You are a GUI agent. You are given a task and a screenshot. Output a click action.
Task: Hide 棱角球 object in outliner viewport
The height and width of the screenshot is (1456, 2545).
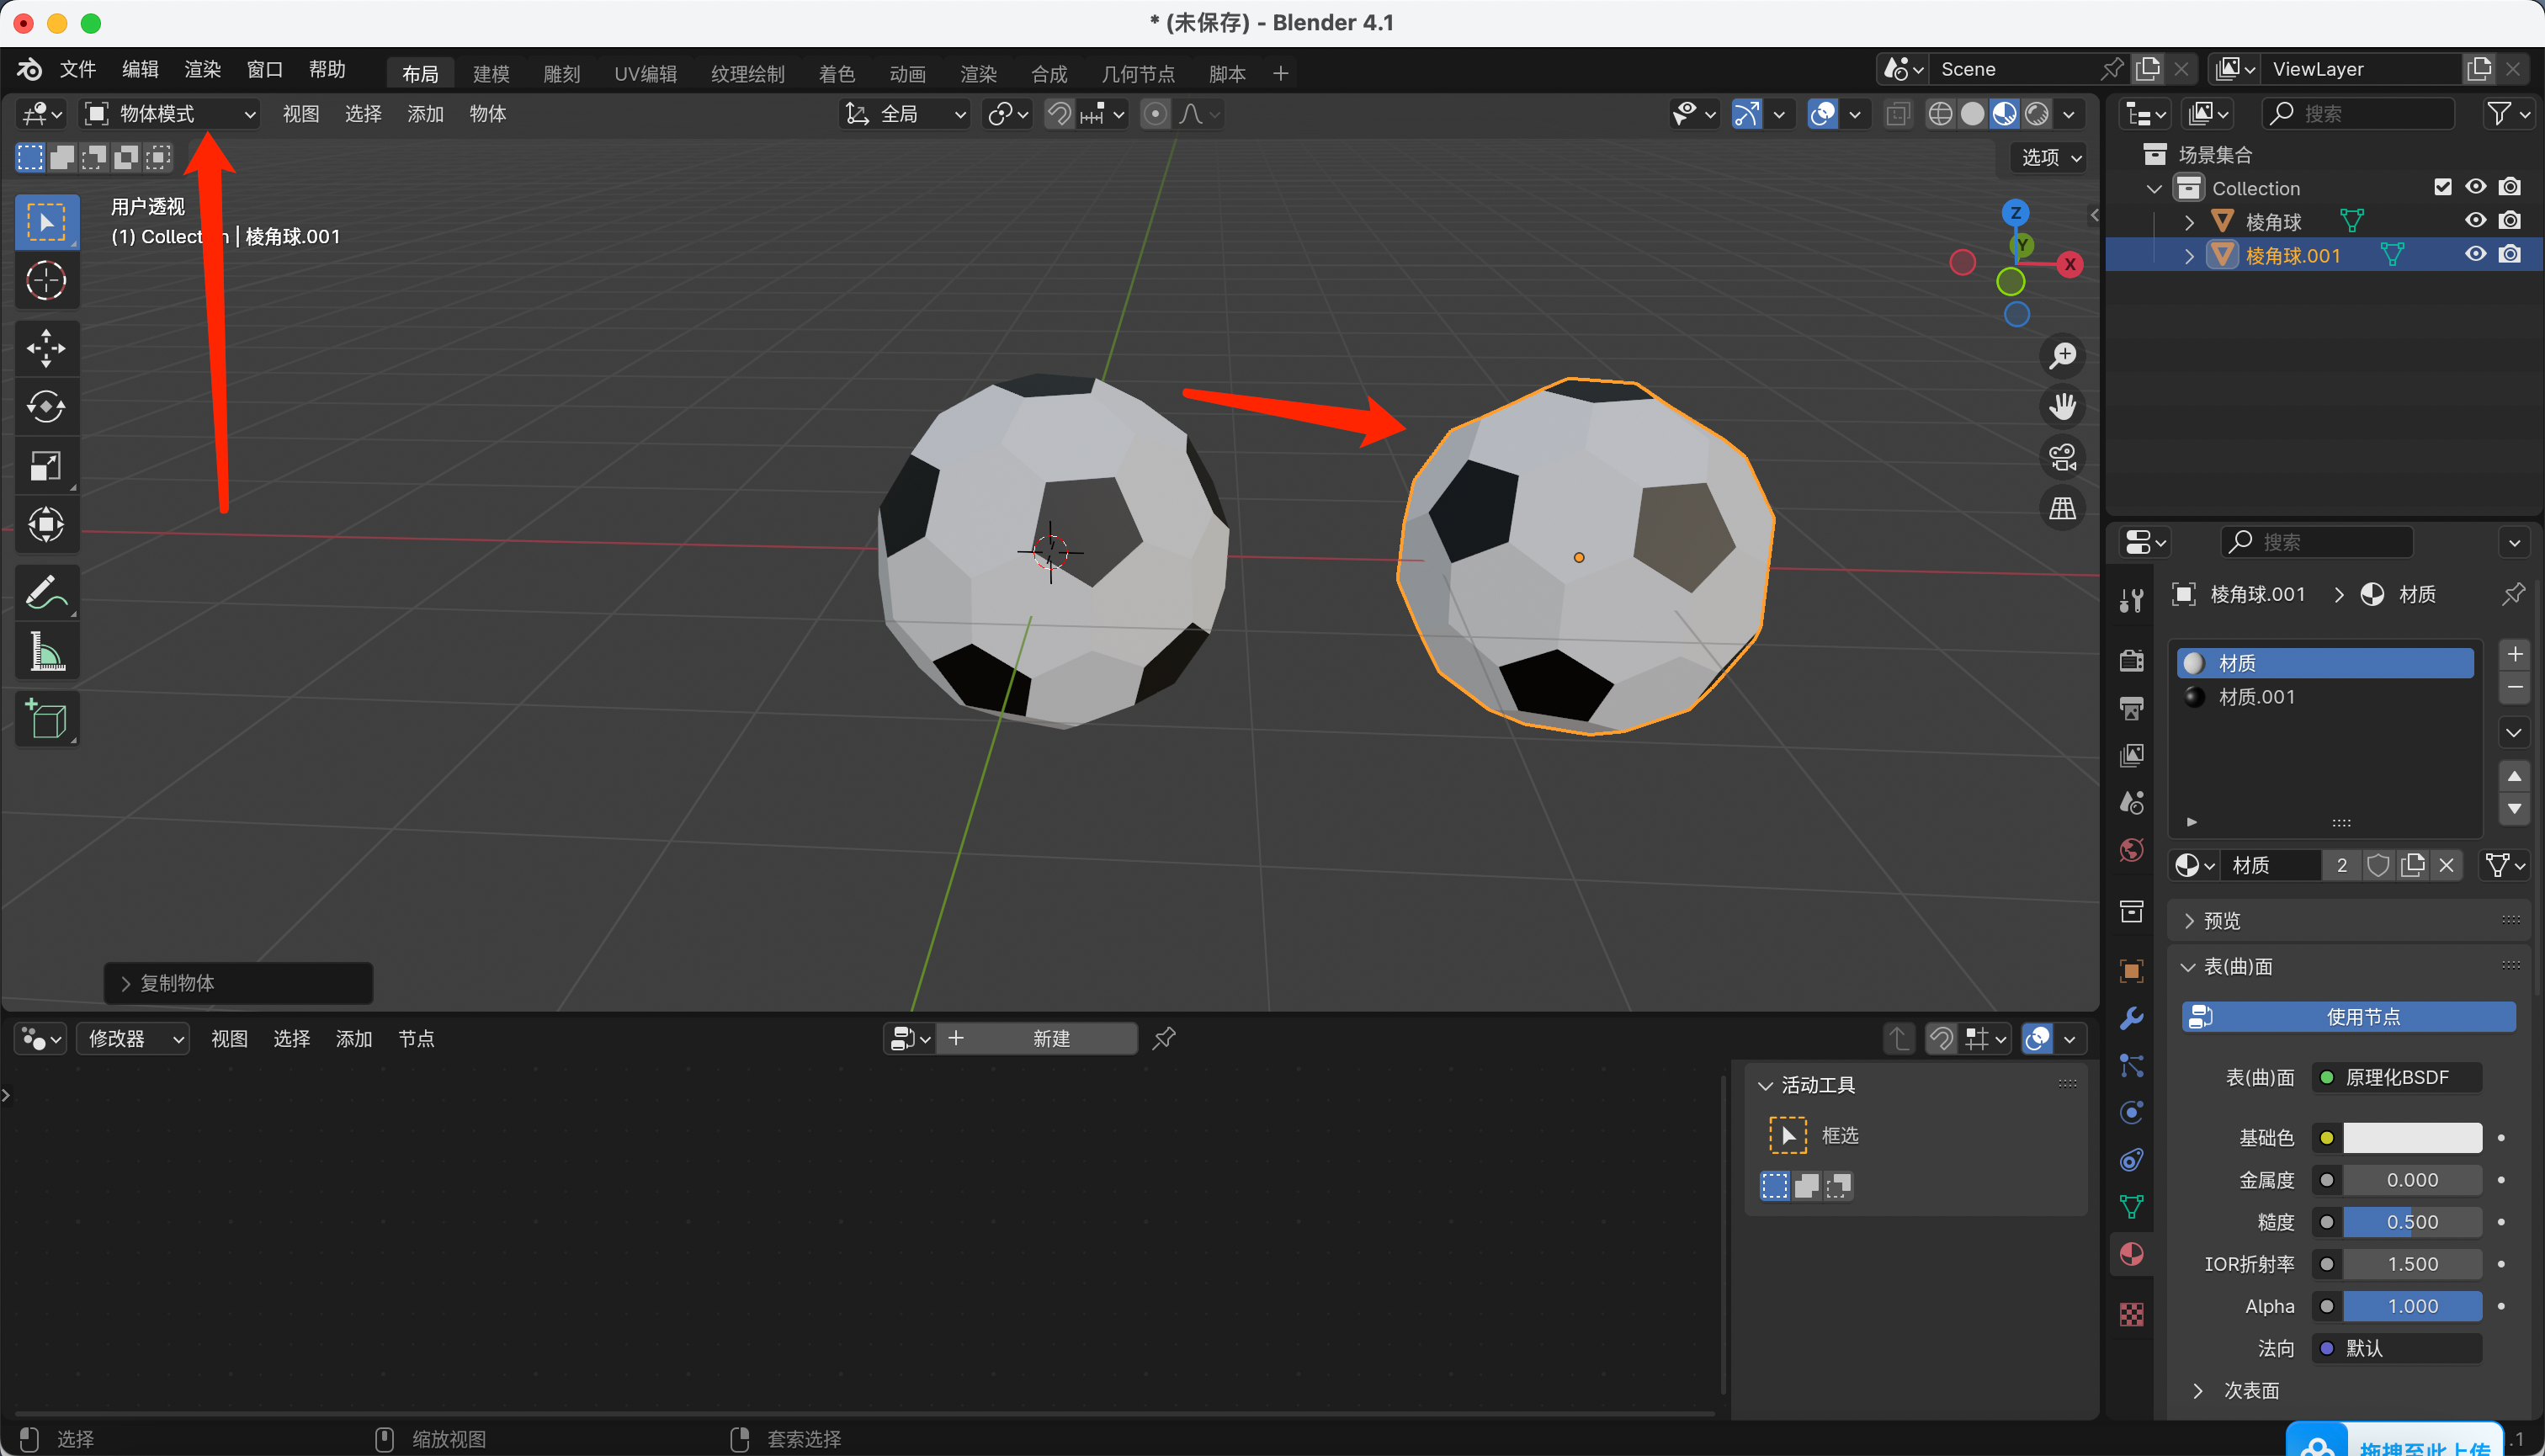[x=2475, y=221]
